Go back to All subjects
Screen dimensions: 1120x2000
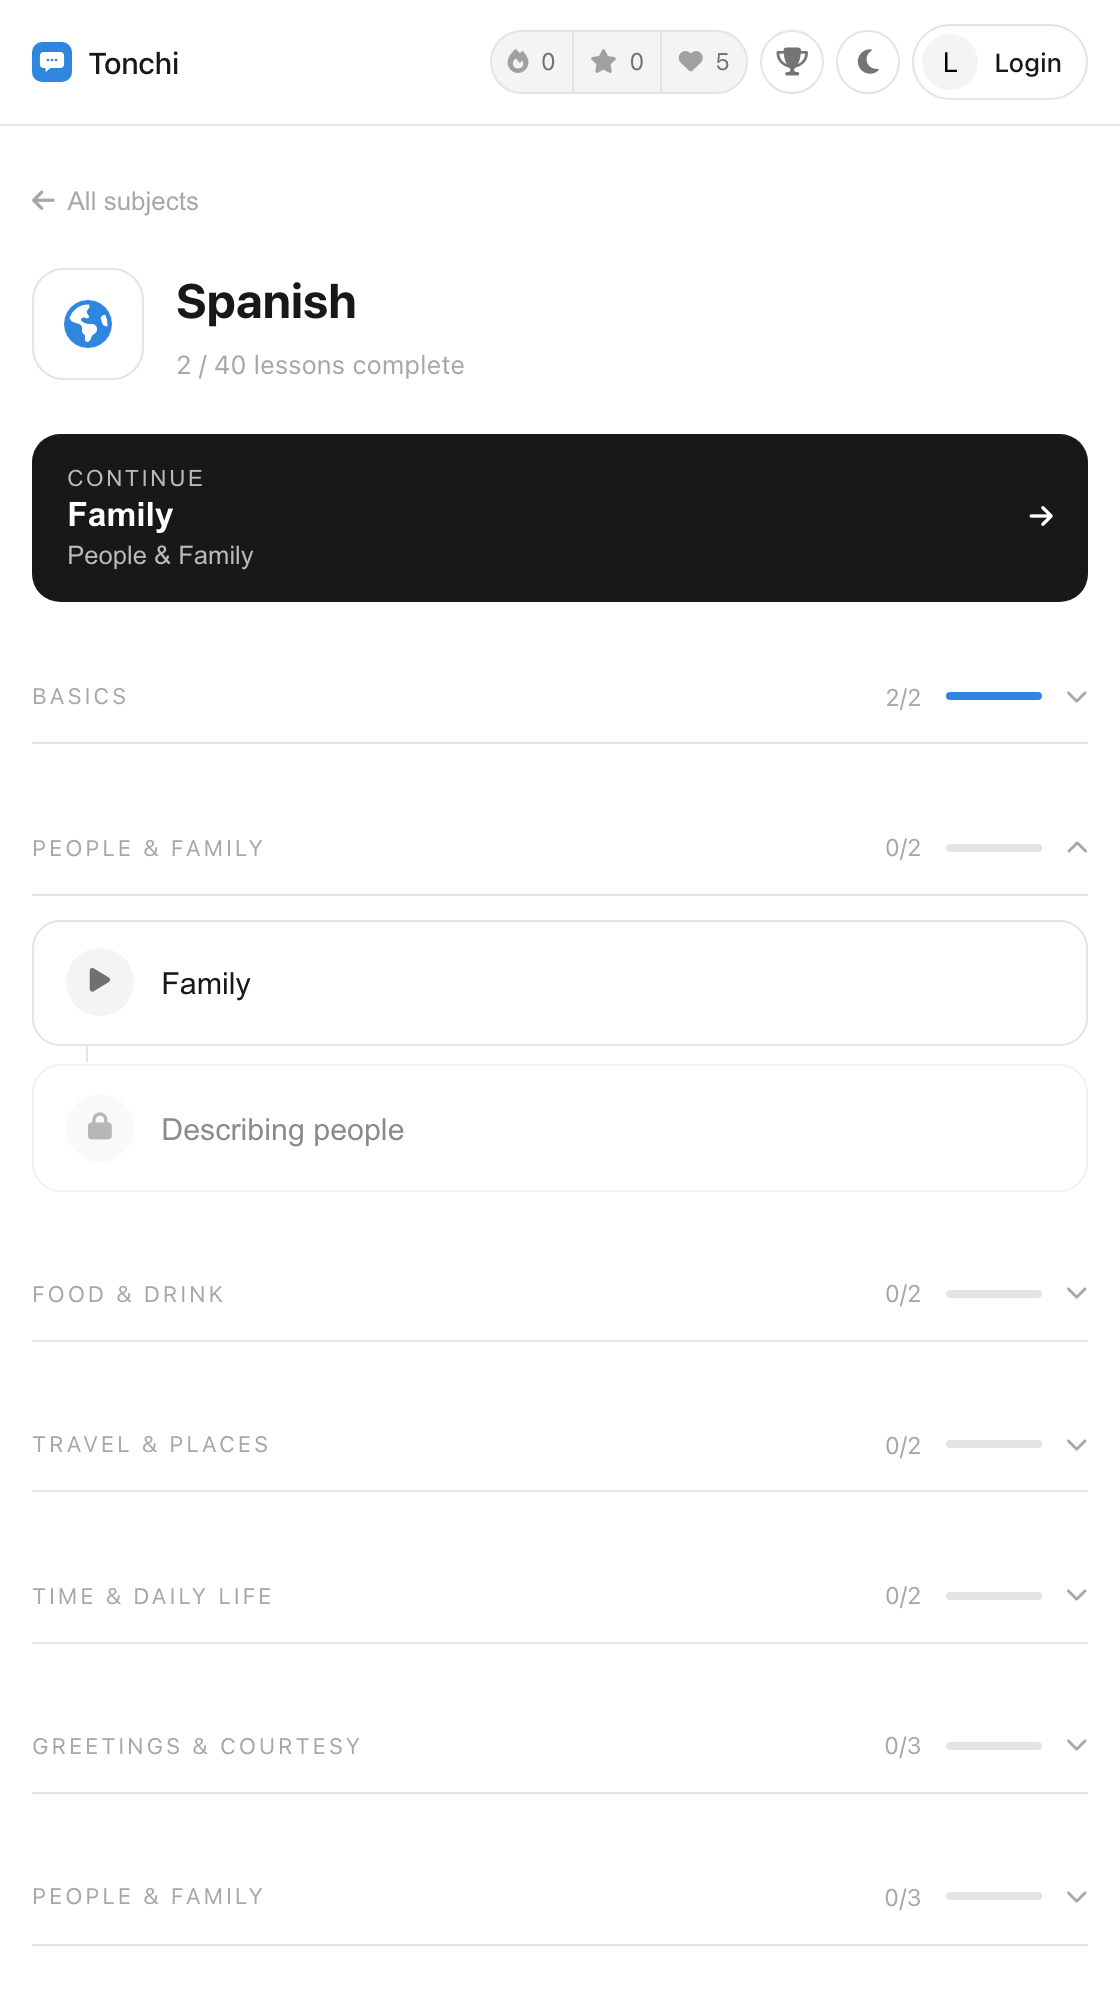pyautogui.click(x=115, y=201)
